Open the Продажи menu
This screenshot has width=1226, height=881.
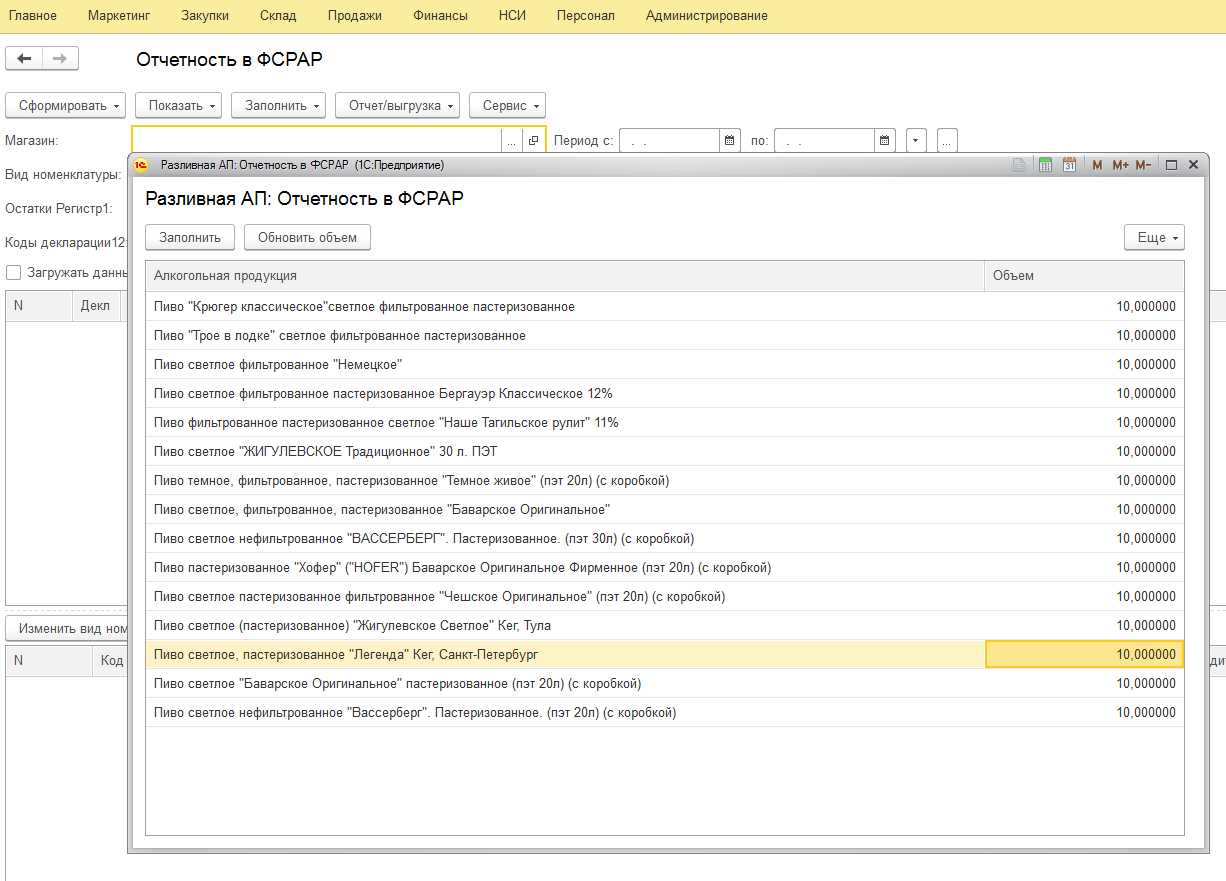355,16
